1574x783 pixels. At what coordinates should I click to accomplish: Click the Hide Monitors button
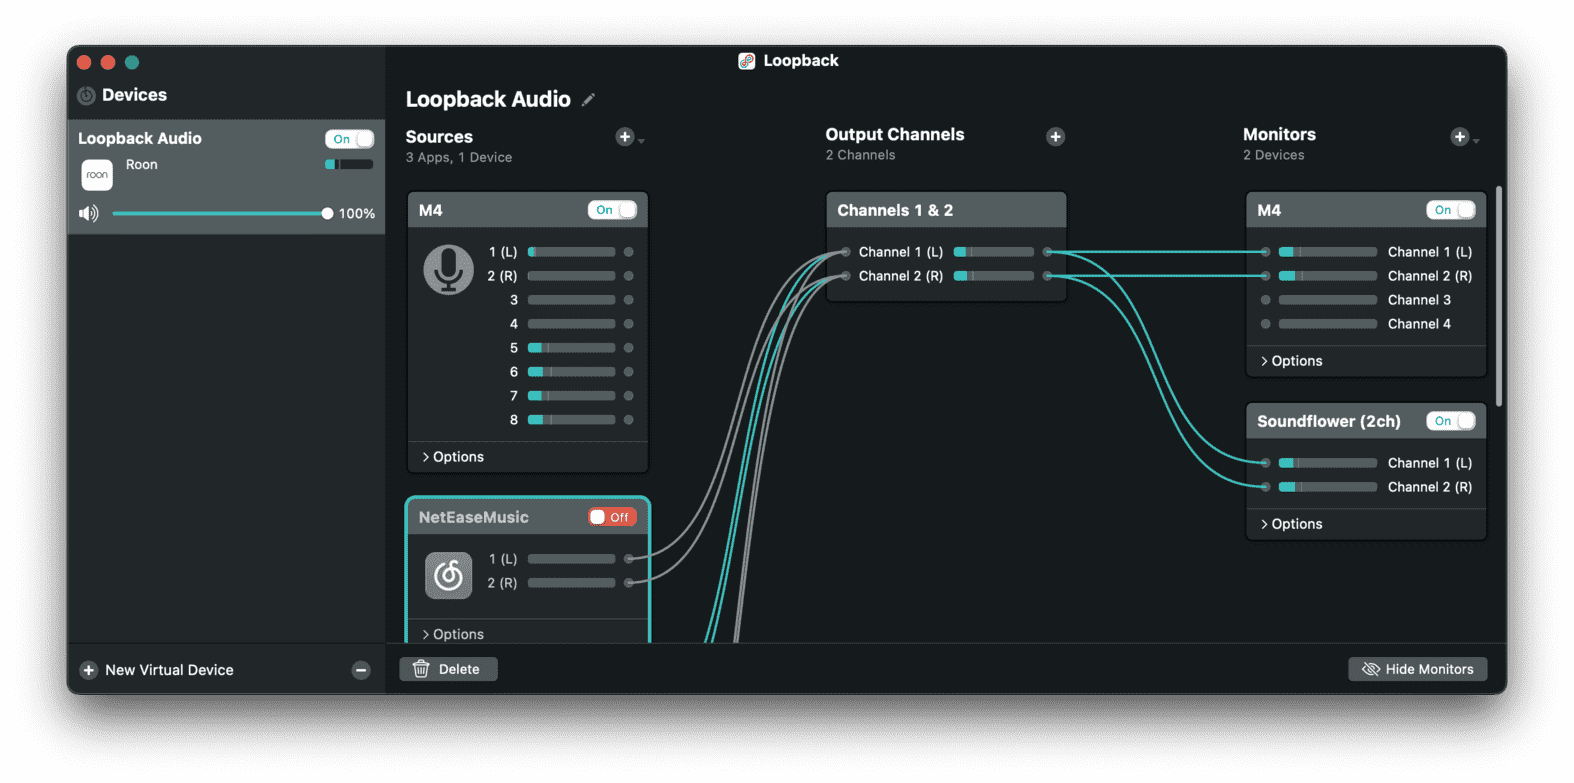(x=1417, y=669)
